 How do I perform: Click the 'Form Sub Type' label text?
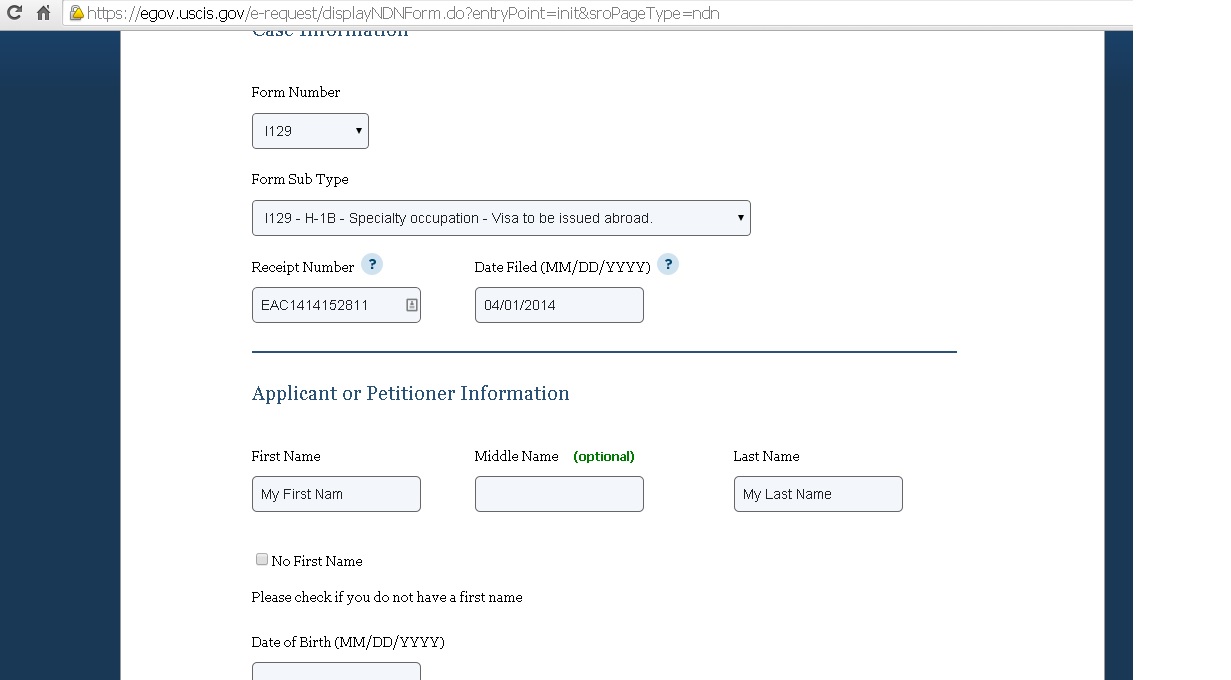(x=300, y=179)
